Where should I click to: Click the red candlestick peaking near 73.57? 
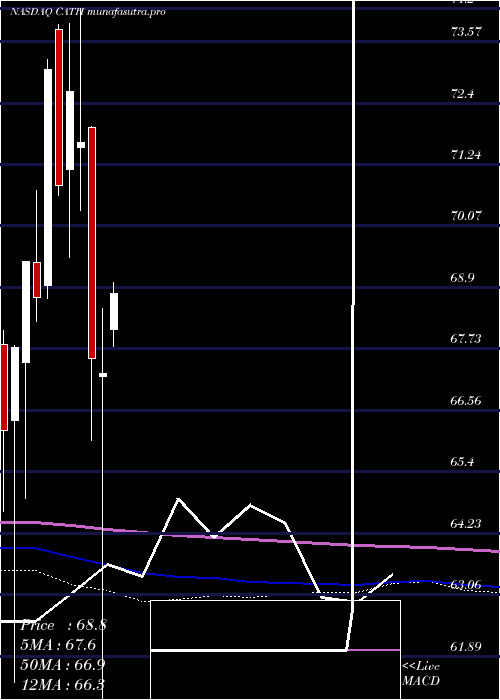coord(59,107)
